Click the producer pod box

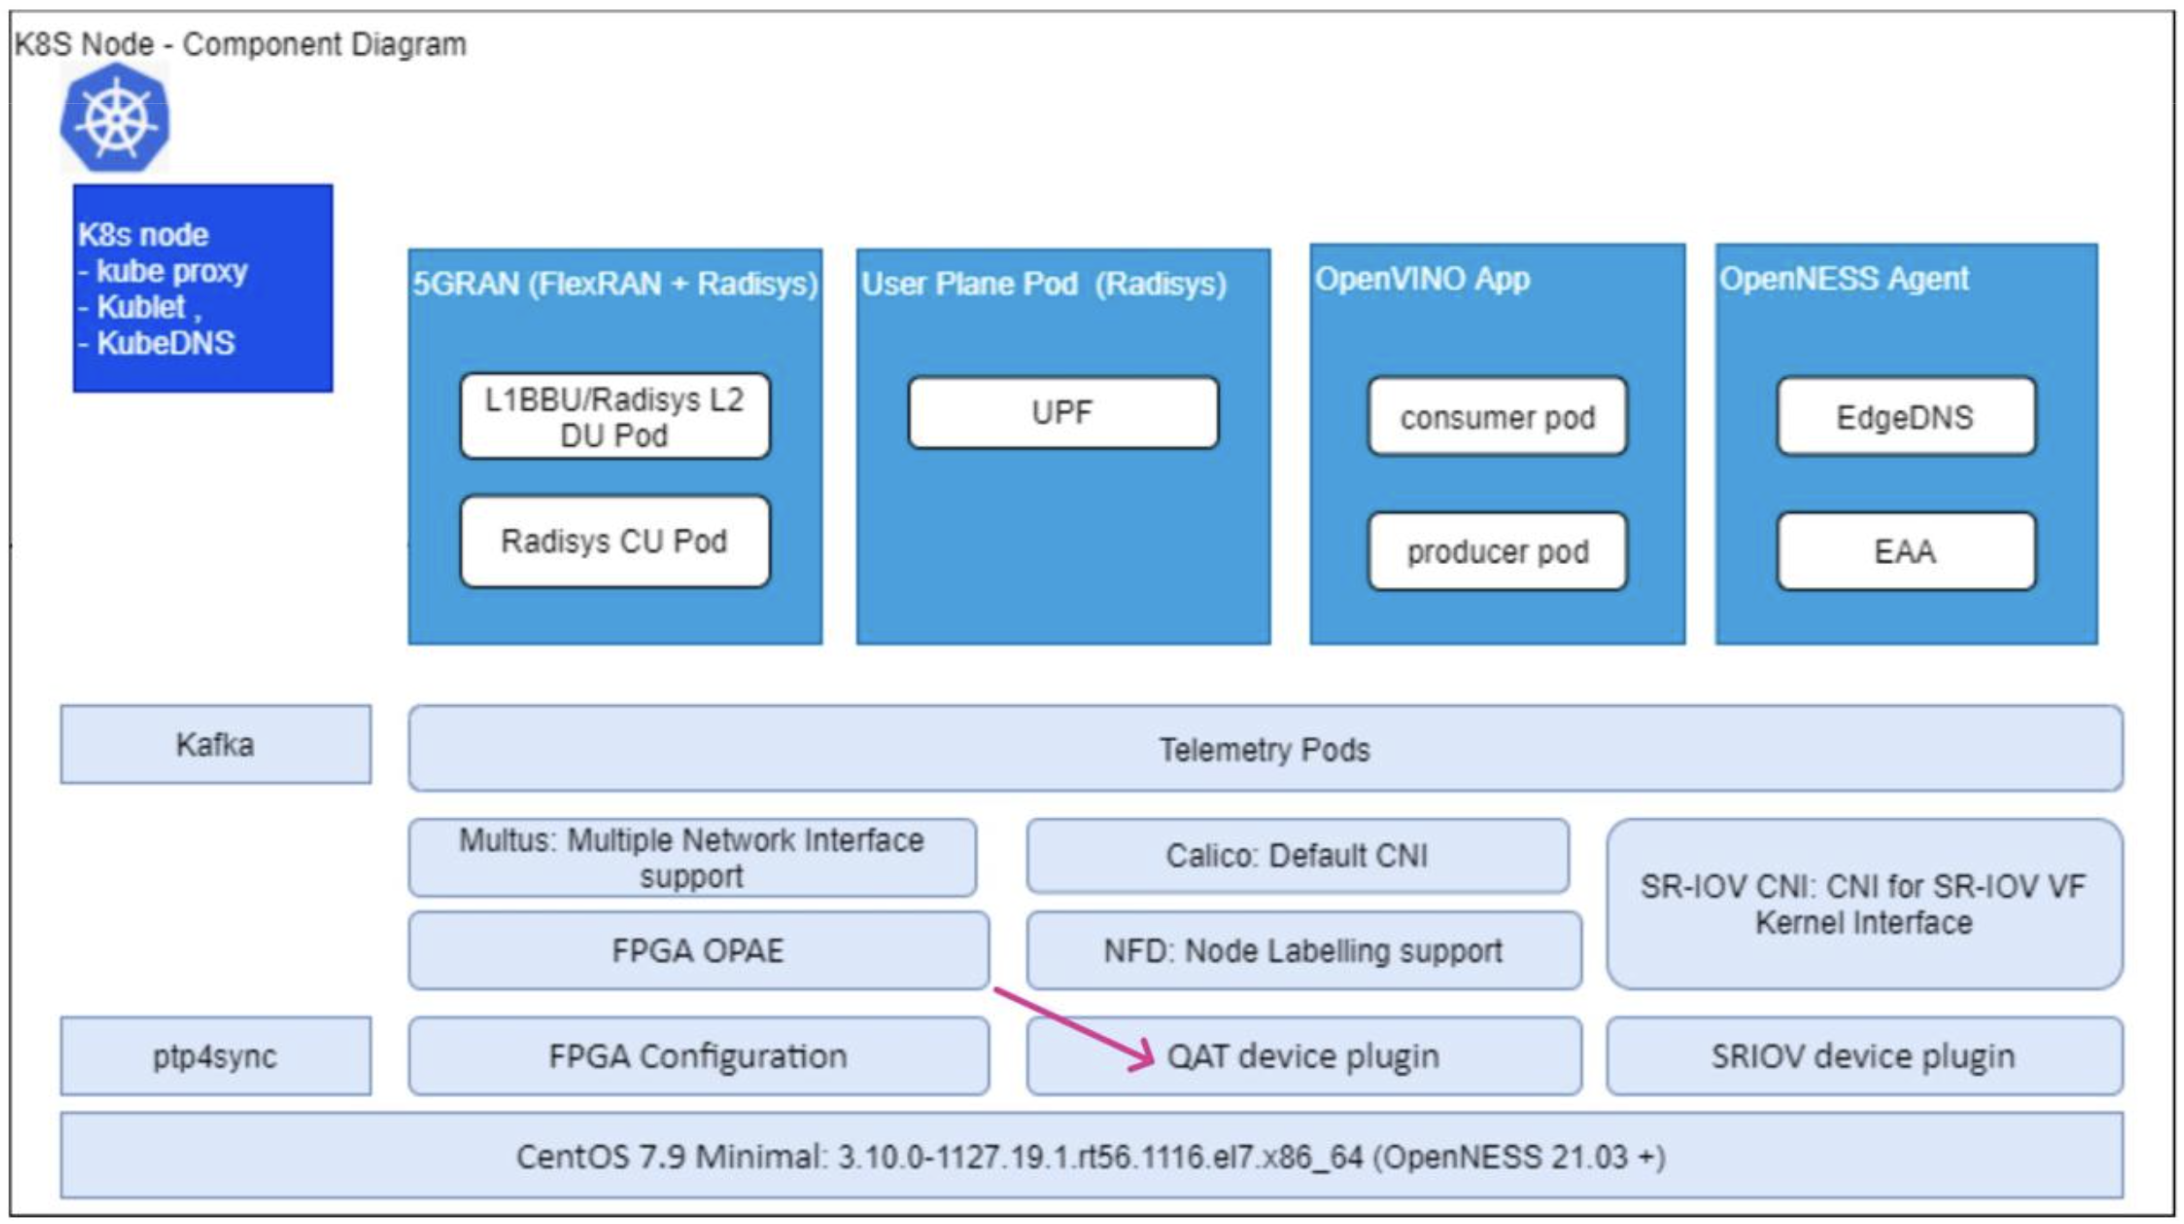[x=1496, y=551]
